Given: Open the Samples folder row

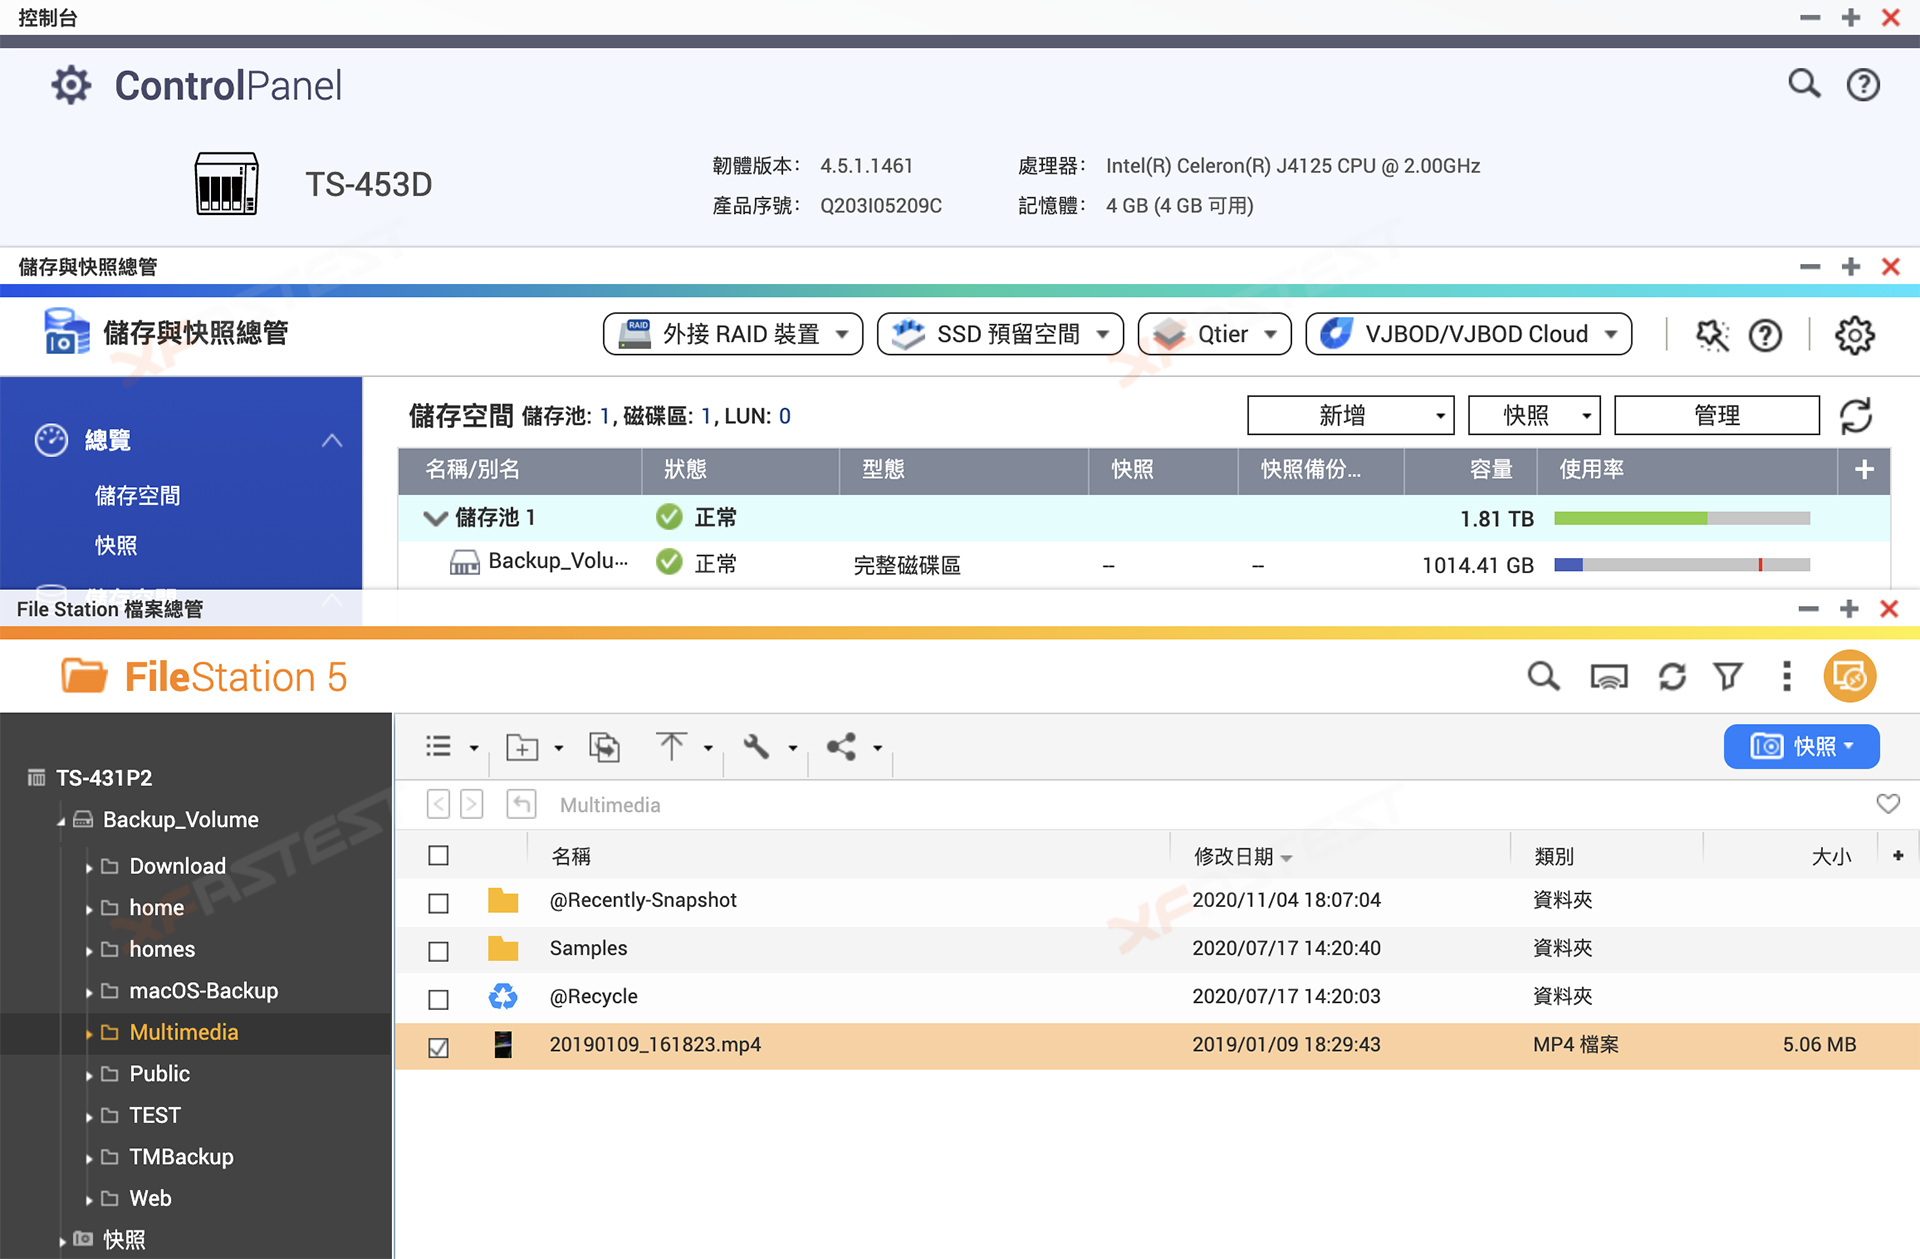Looking at the screenshot, I should tap(1158, 948).
